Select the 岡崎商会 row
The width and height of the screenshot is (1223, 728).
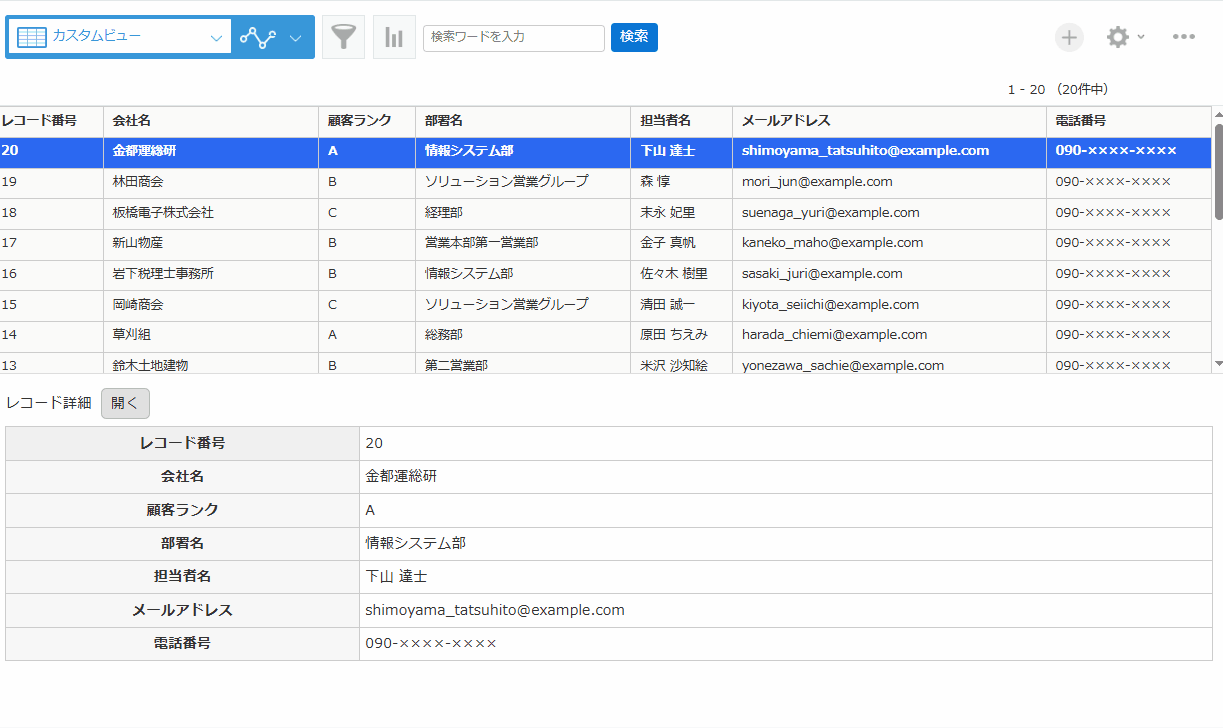tap(606, 306)
